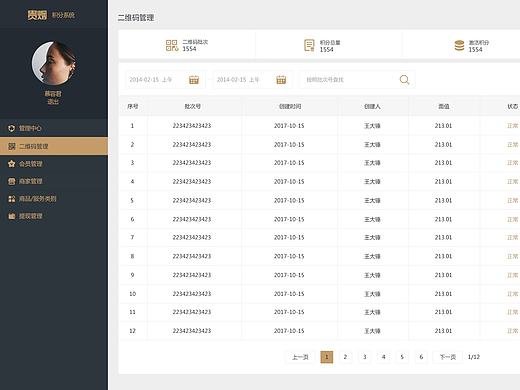Click batch number 223423423423 in row 12
The height and width of the screenshot is (390, 520).
192,331
